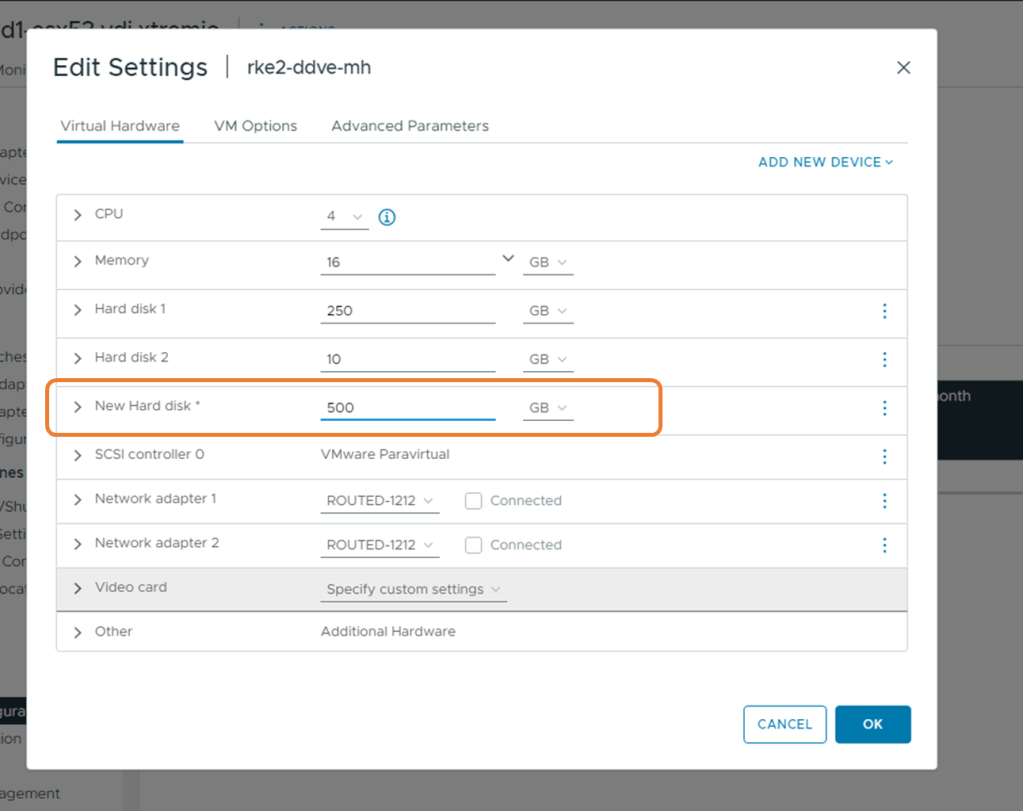1023x811 pixels.
Task: Open New Hard disk actions menu
Action: pos(884,408)
